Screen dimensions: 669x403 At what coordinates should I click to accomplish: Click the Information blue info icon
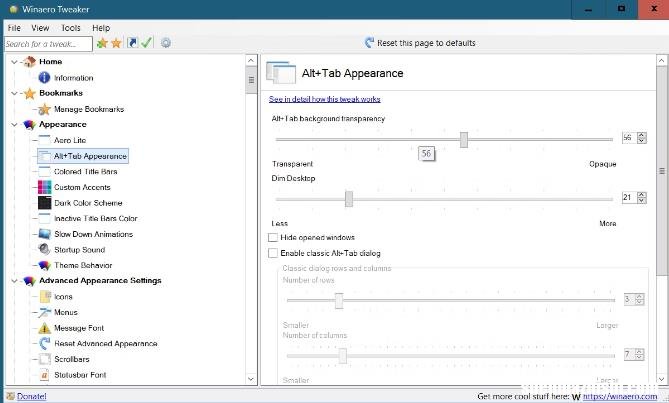(x=44, y=78)
